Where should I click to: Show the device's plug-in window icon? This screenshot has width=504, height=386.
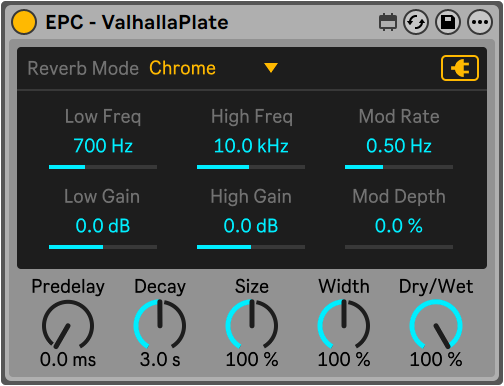[388, 22]
